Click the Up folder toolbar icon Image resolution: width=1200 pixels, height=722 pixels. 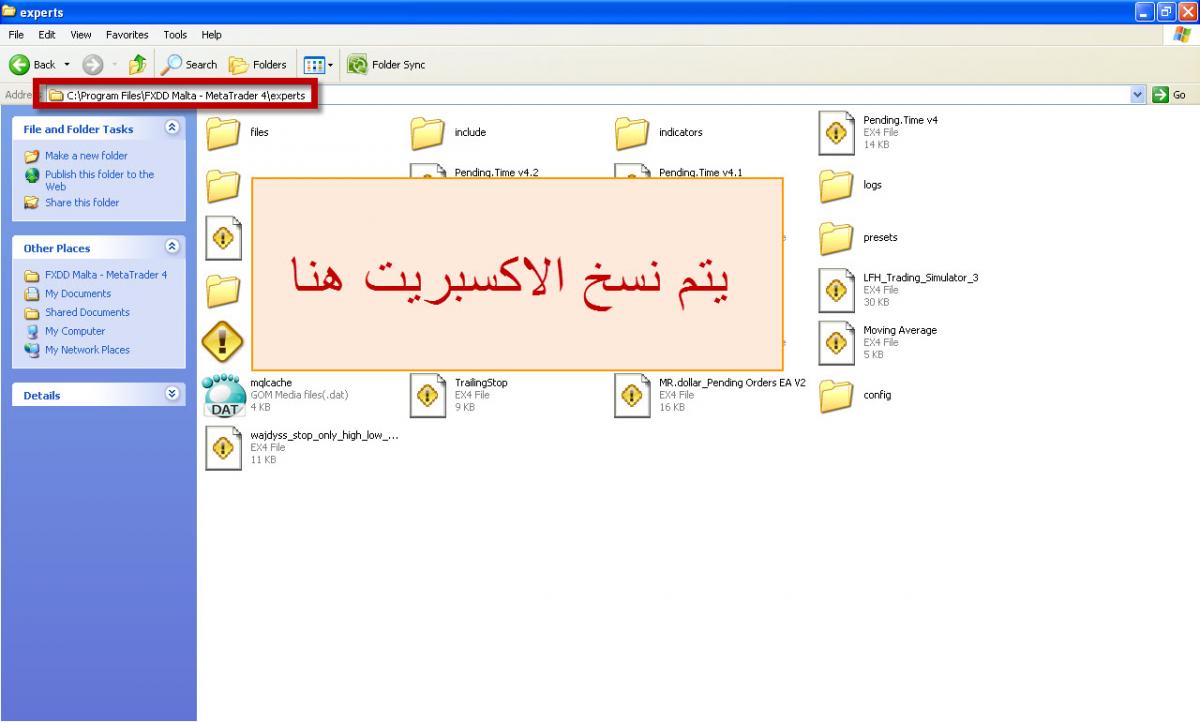(x=138, y=65)
